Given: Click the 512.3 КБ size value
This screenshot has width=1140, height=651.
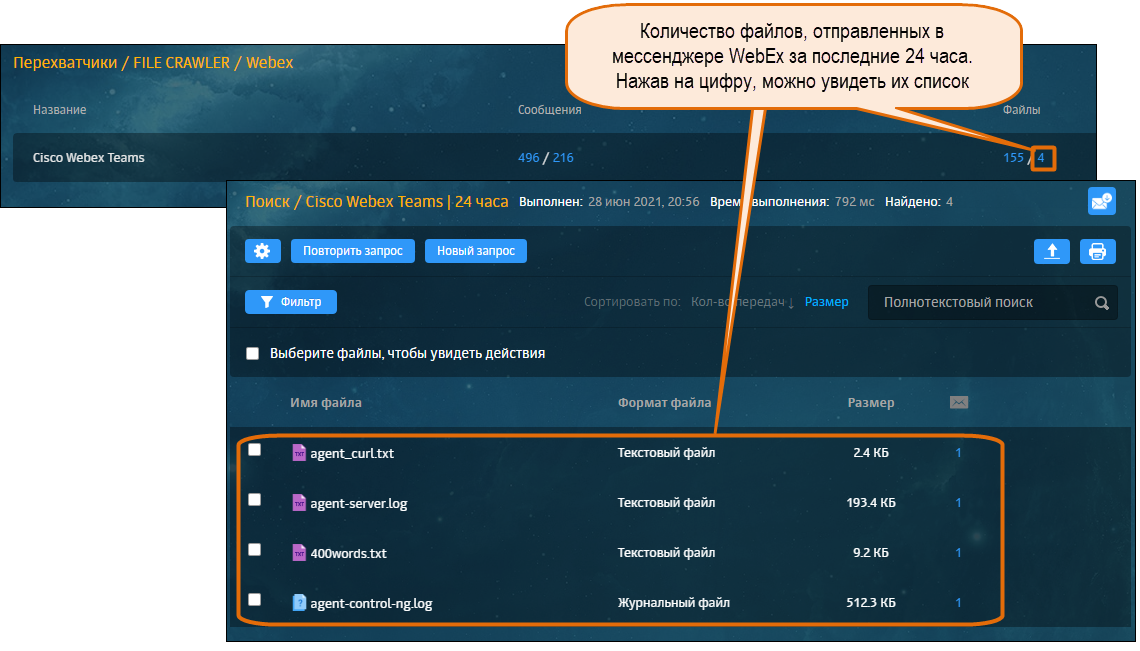Looking at the screenshot, I should coord(871,602).
